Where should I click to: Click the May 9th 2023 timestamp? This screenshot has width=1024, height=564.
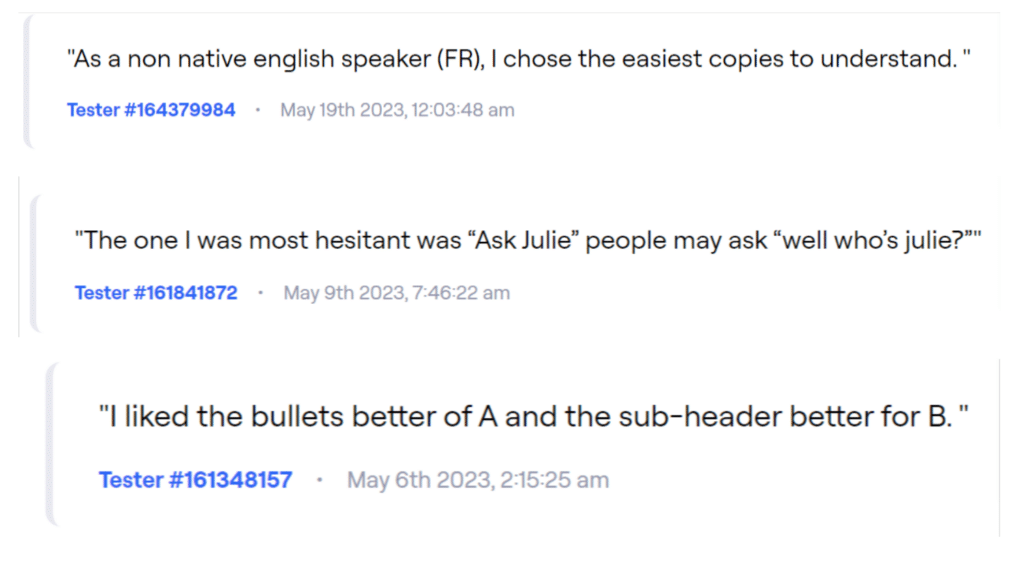396,293
